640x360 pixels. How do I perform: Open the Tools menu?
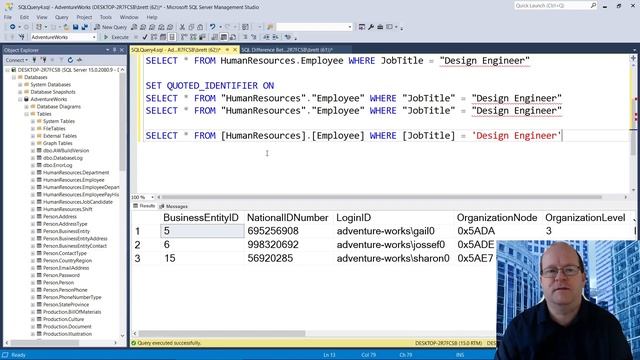click(106, 17)
